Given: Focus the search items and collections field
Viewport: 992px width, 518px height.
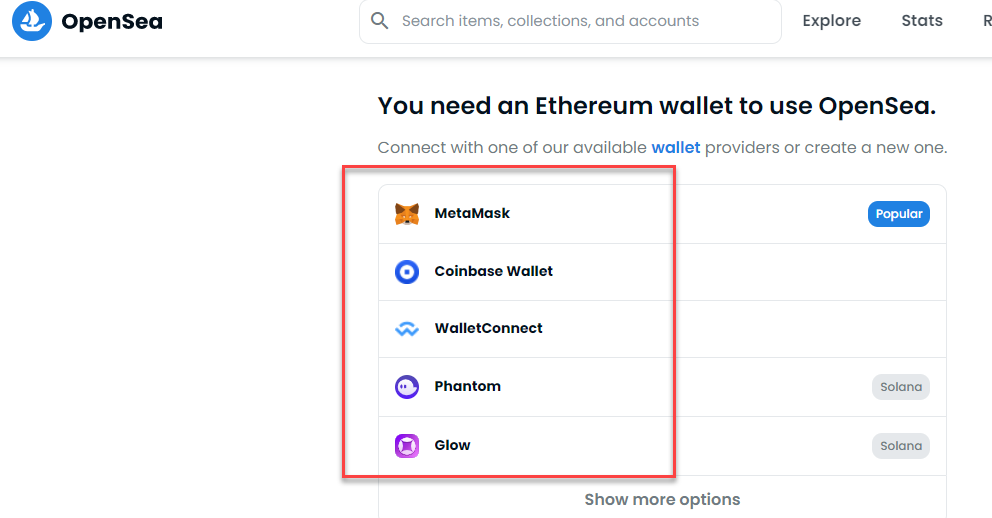Looking at the screenshot, I should (580, 21).
